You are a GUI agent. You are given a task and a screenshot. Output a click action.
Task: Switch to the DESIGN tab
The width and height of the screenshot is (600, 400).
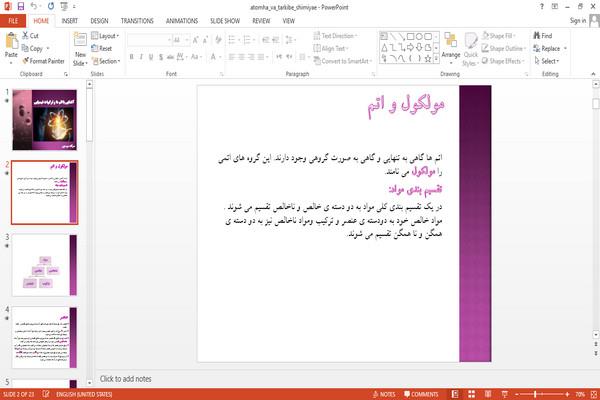point(99,21)
